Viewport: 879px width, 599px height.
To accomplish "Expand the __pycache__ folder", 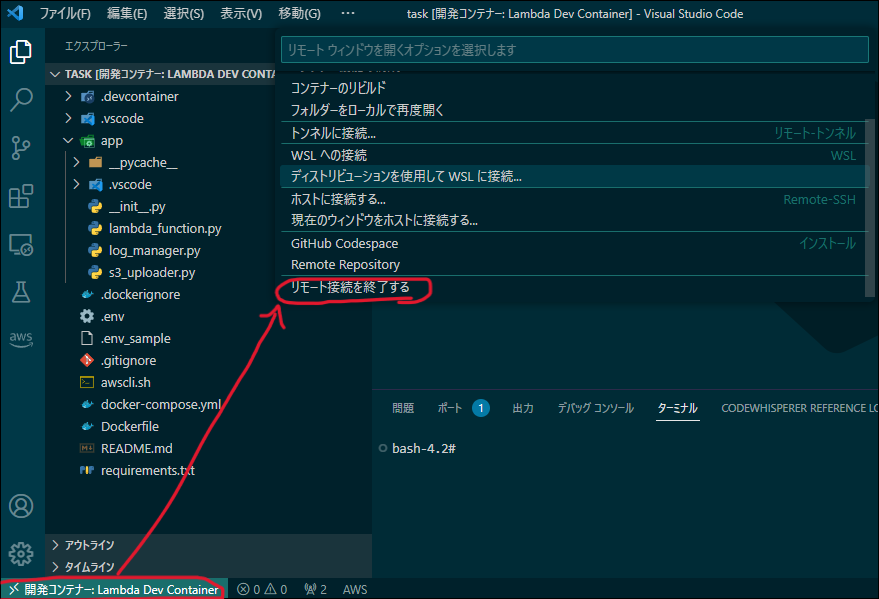I will [76, 162].
